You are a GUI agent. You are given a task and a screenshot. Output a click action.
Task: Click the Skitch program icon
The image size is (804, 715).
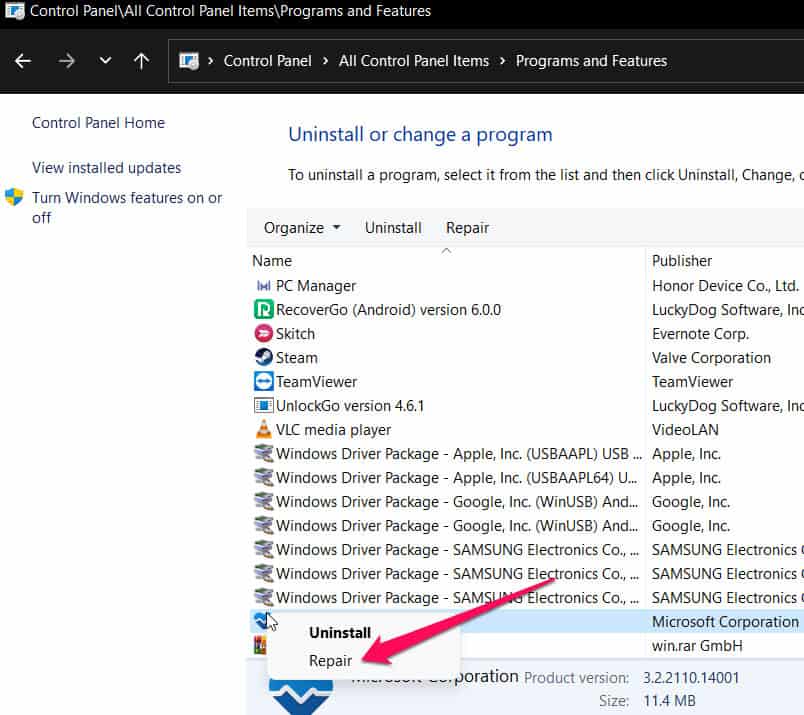click(x=264, y=334)
